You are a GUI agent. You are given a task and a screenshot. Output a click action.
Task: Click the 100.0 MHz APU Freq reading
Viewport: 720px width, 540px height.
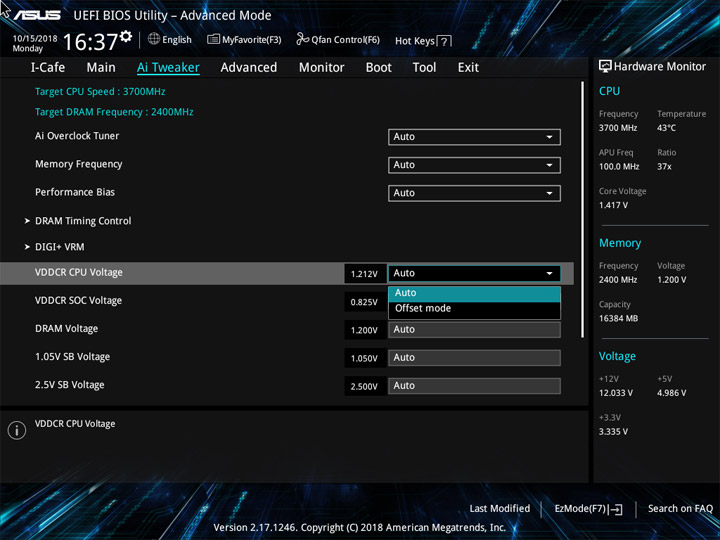click(x=619, y=167)
